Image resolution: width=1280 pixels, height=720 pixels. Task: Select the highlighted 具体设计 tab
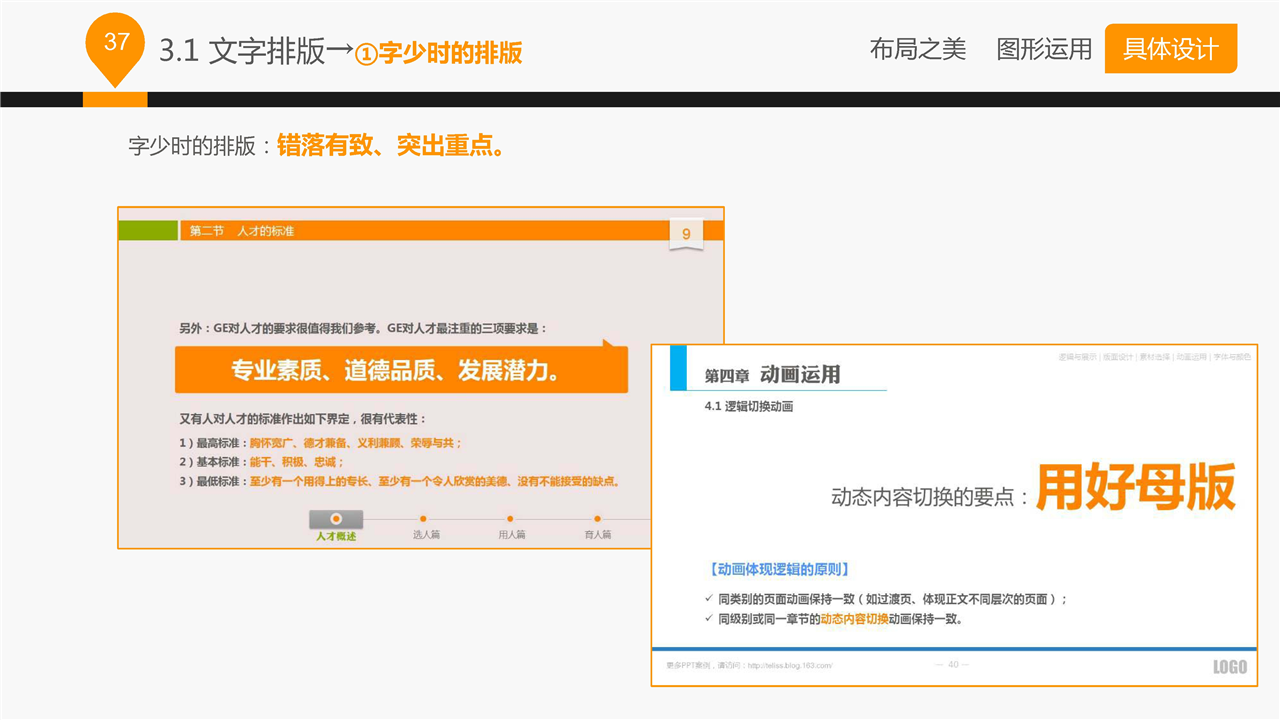[x=1170, y=49]
